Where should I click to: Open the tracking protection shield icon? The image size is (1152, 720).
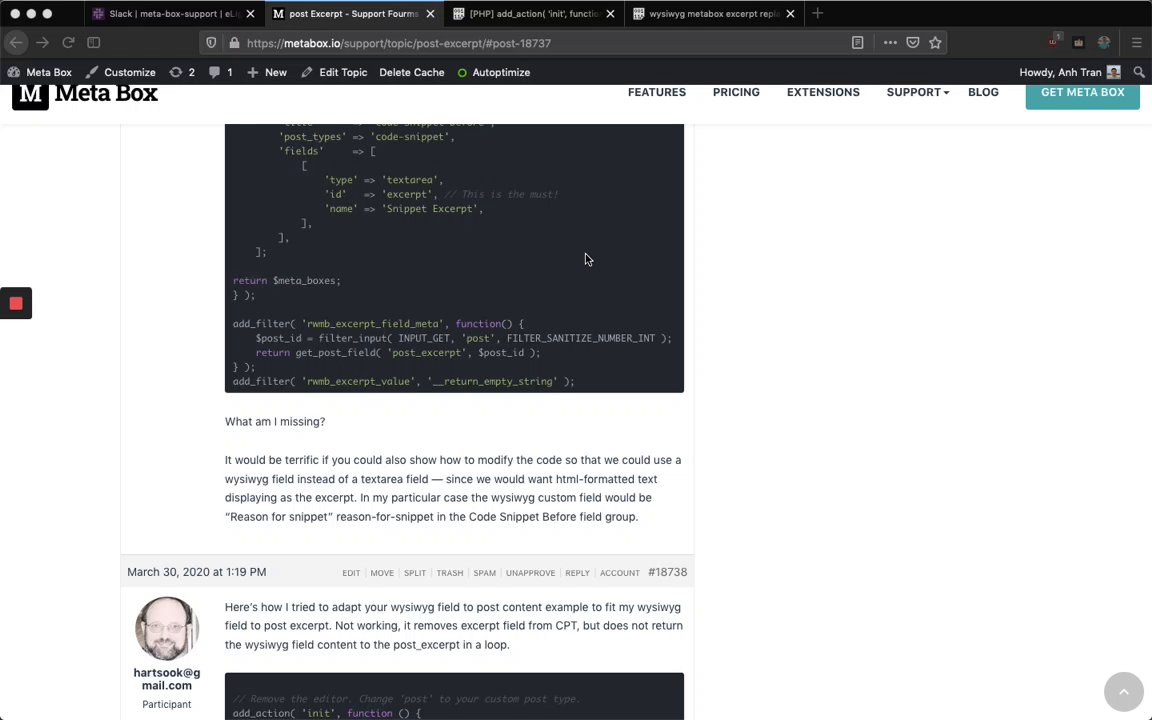[x=211, y=43]
